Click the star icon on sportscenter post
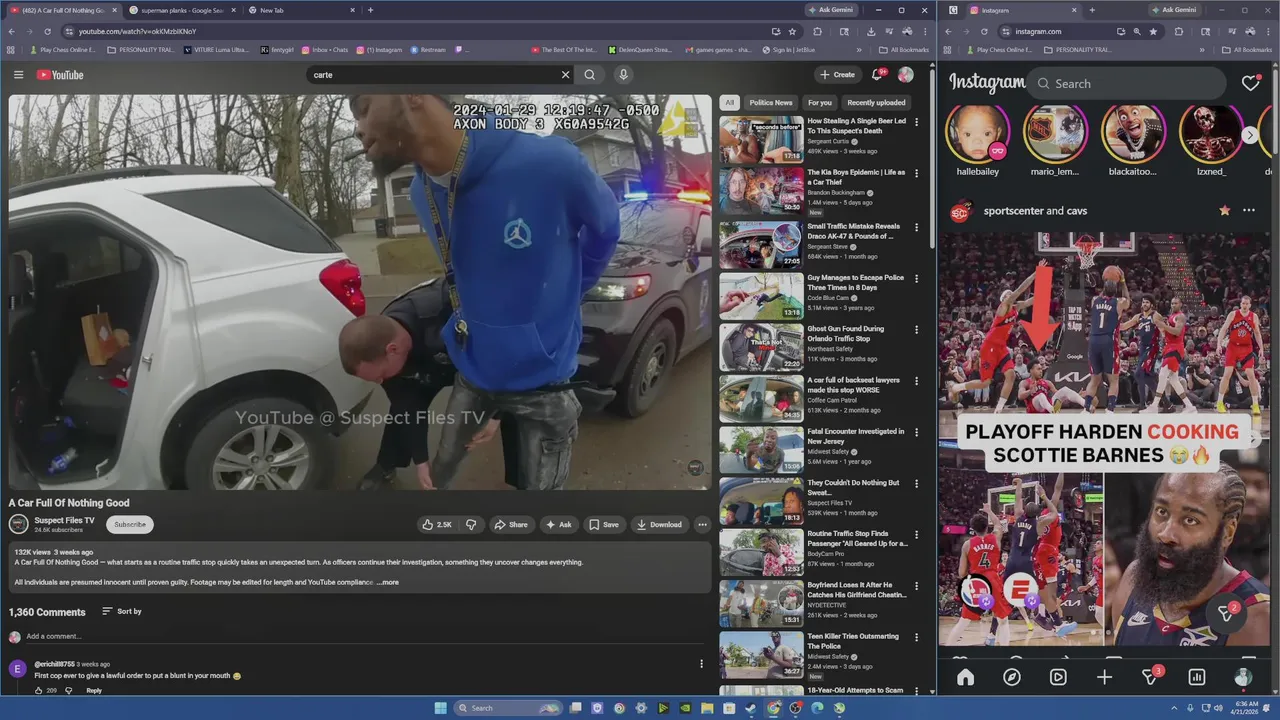Image resolution: width=1280 pixels, height=720 pixels. pos(1224,211)
